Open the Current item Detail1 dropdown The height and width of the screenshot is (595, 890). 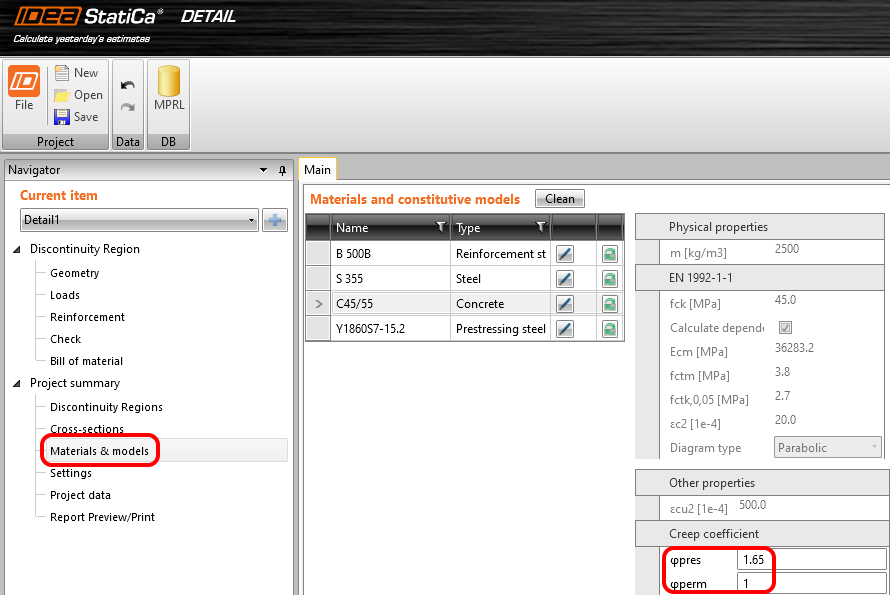point(139,220)
